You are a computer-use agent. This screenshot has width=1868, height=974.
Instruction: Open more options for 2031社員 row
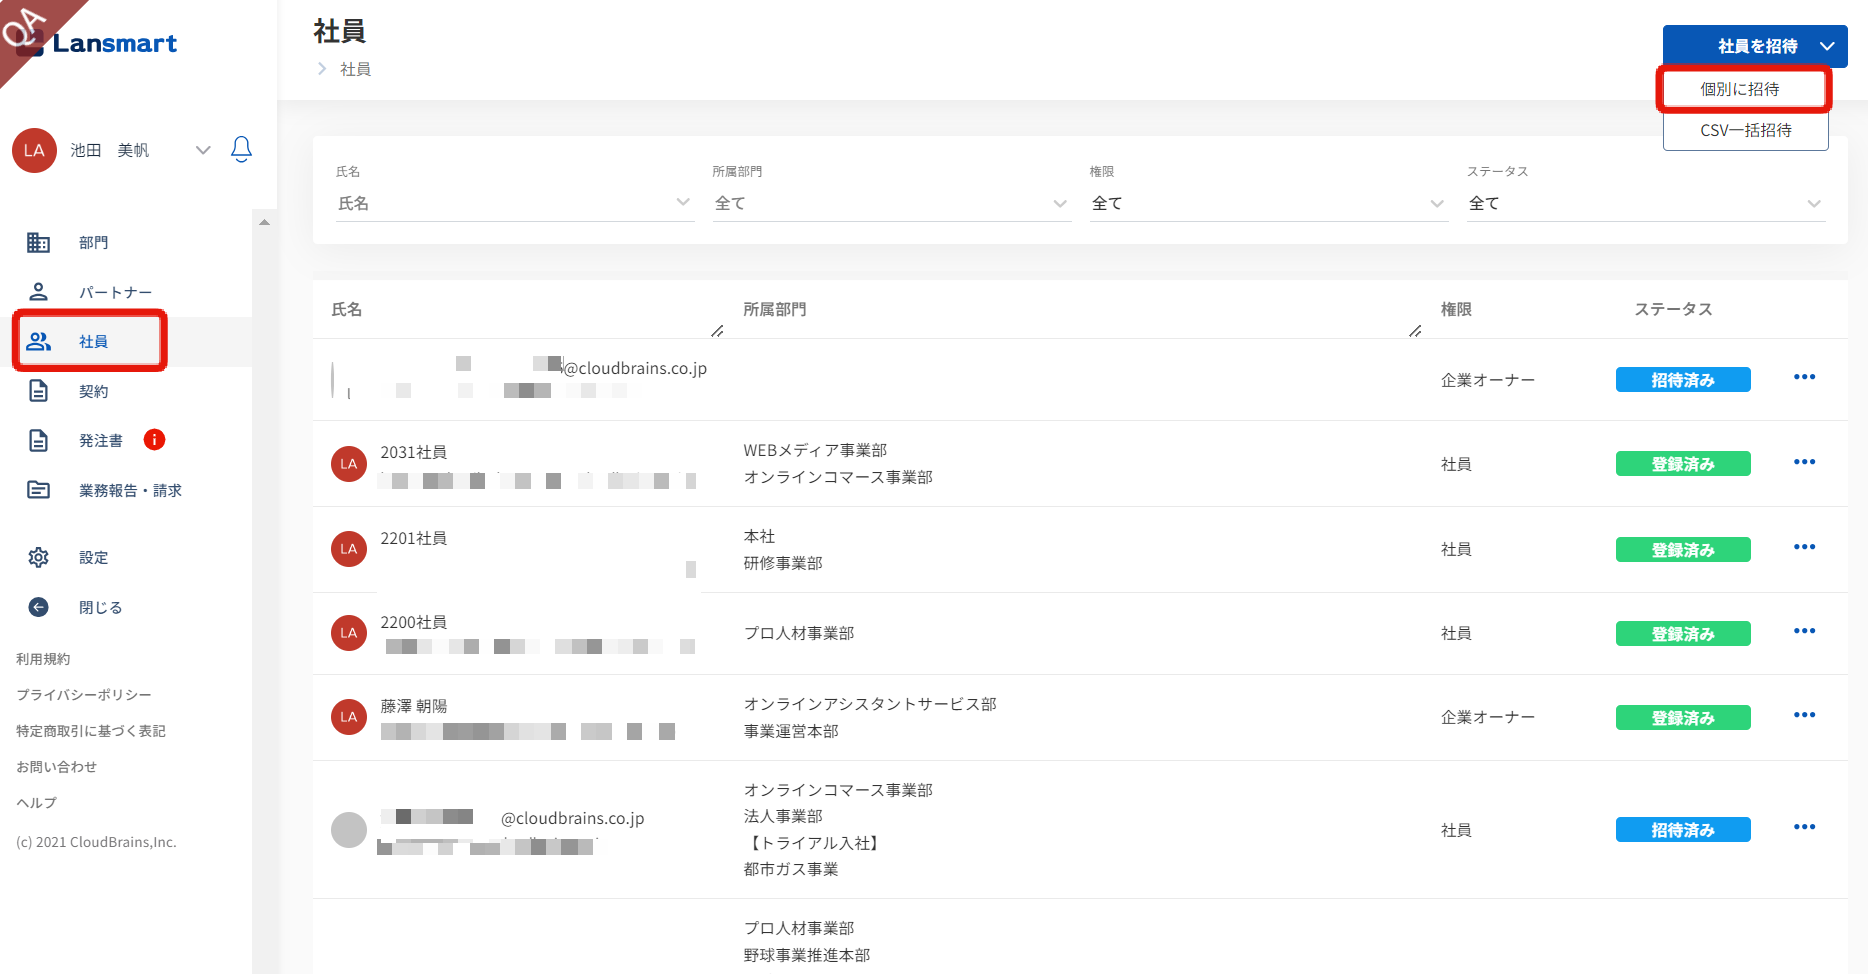[x=1804, y=462]
